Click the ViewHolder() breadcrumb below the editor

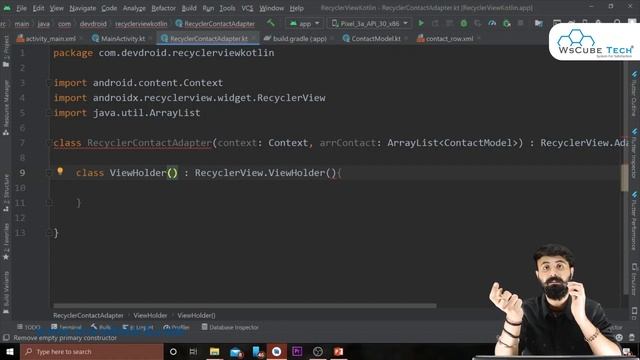click(x=196, y=316)
